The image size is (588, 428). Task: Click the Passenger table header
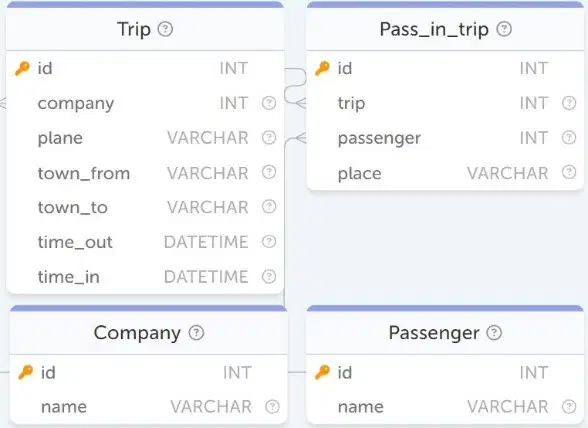tap(445, 332)
